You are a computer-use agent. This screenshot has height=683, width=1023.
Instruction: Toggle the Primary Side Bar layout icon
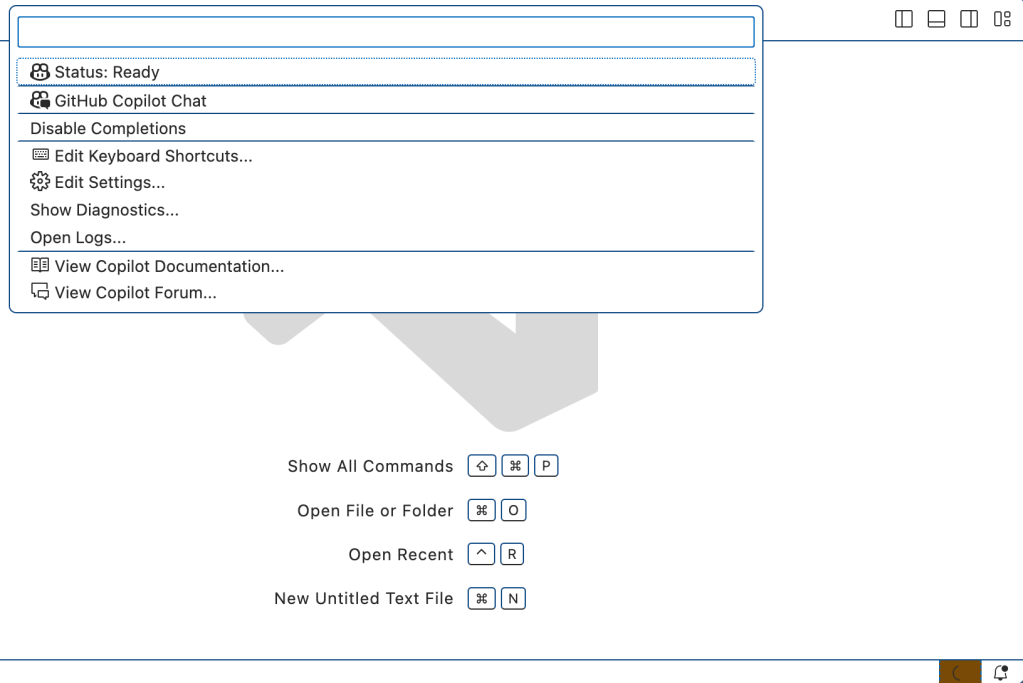pyautogui.click(x=903, y=18)
